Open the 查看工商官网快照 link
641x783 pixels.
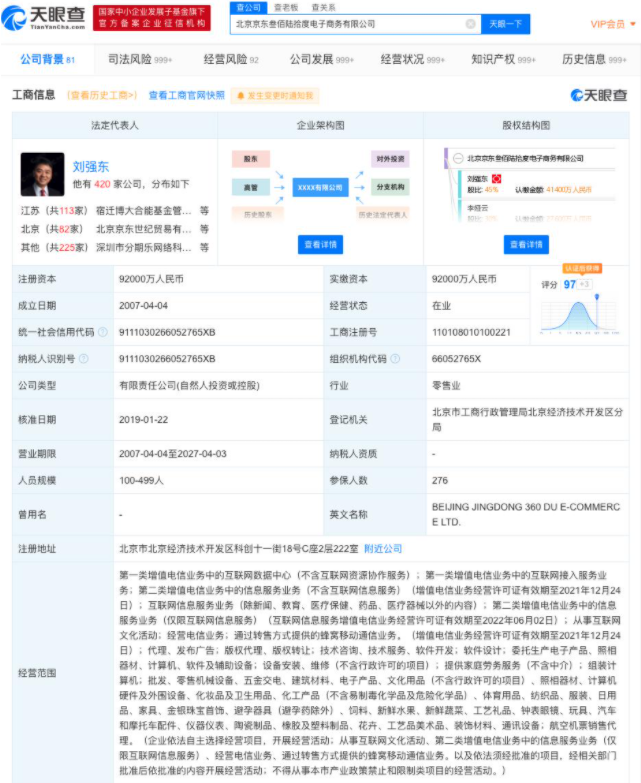click(187, 95)
